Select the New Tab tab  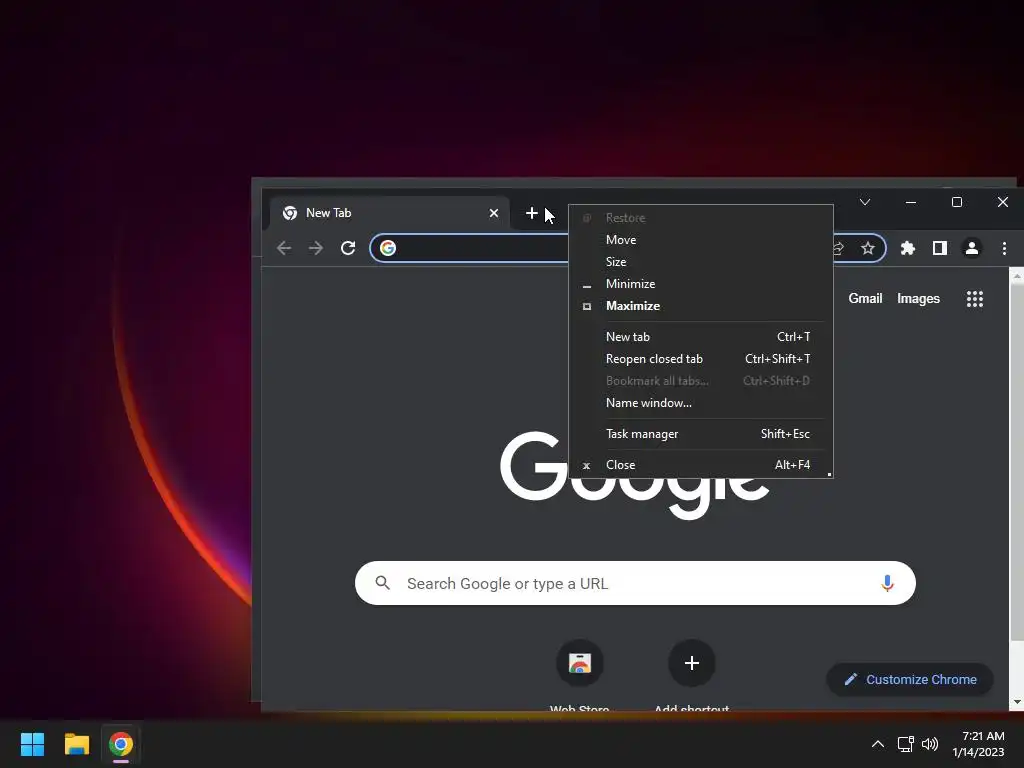click(390, 213)
